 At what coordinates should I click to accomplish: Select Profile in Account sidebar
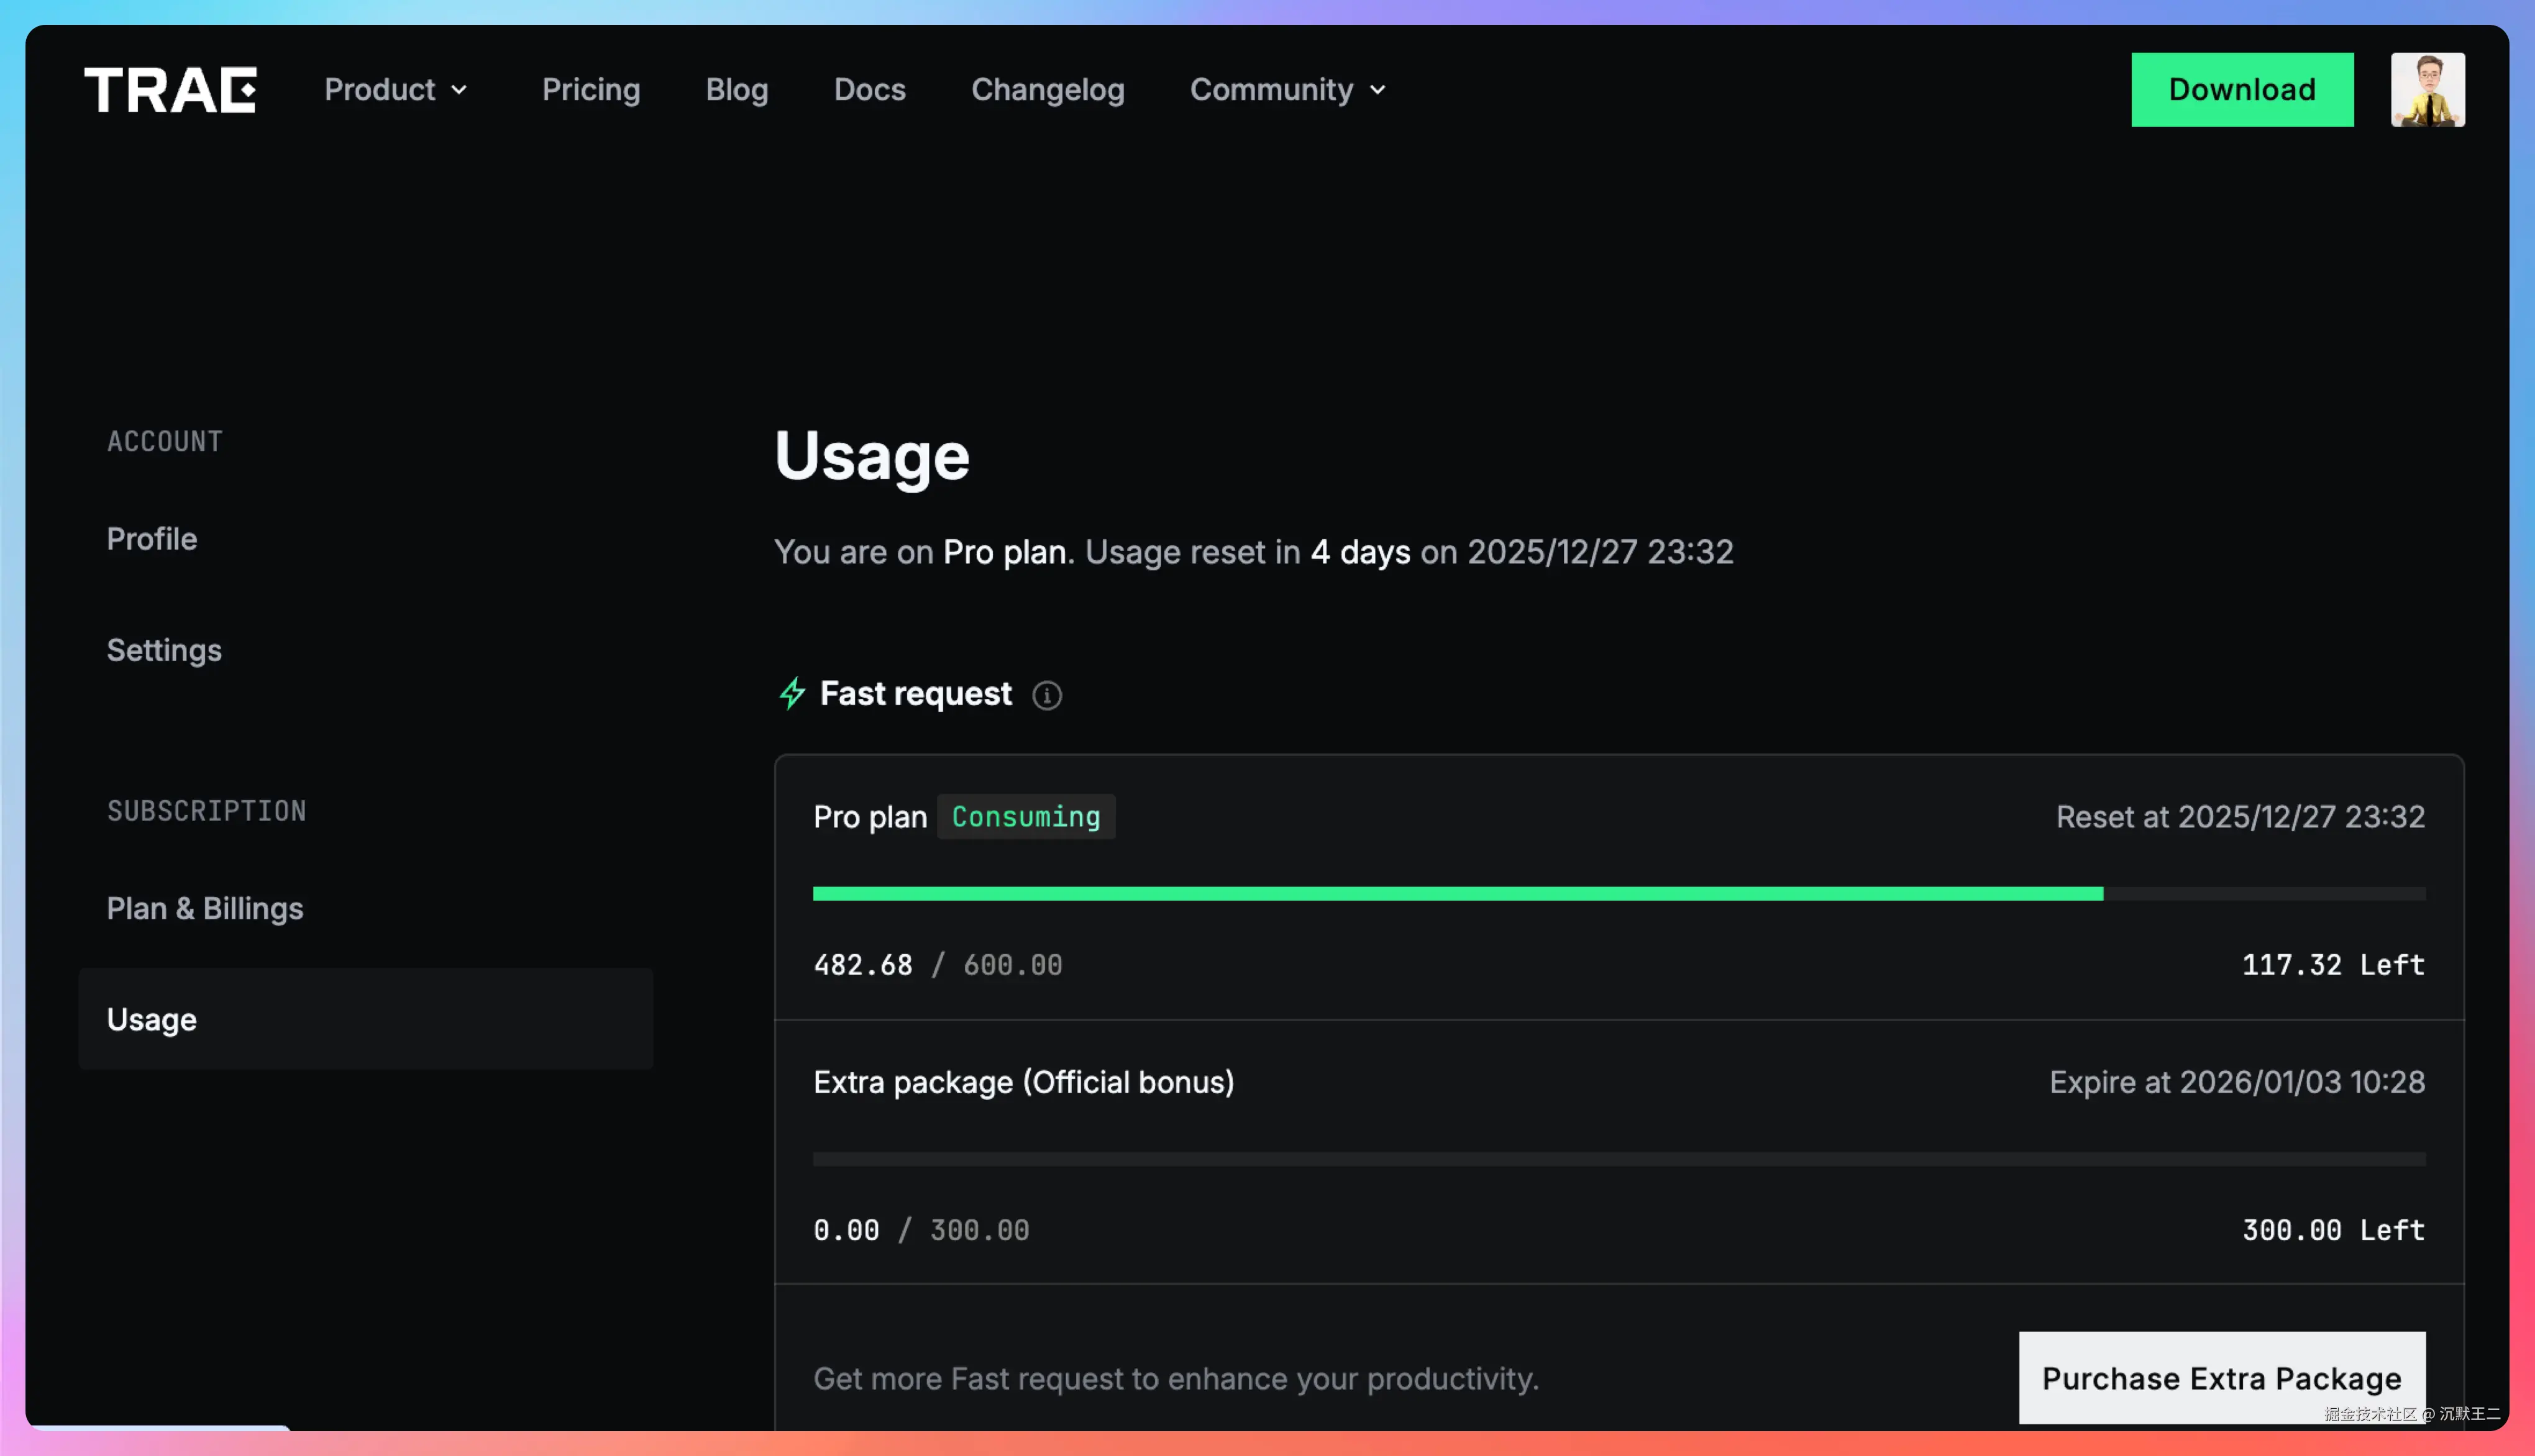click(x=152, y=539)
